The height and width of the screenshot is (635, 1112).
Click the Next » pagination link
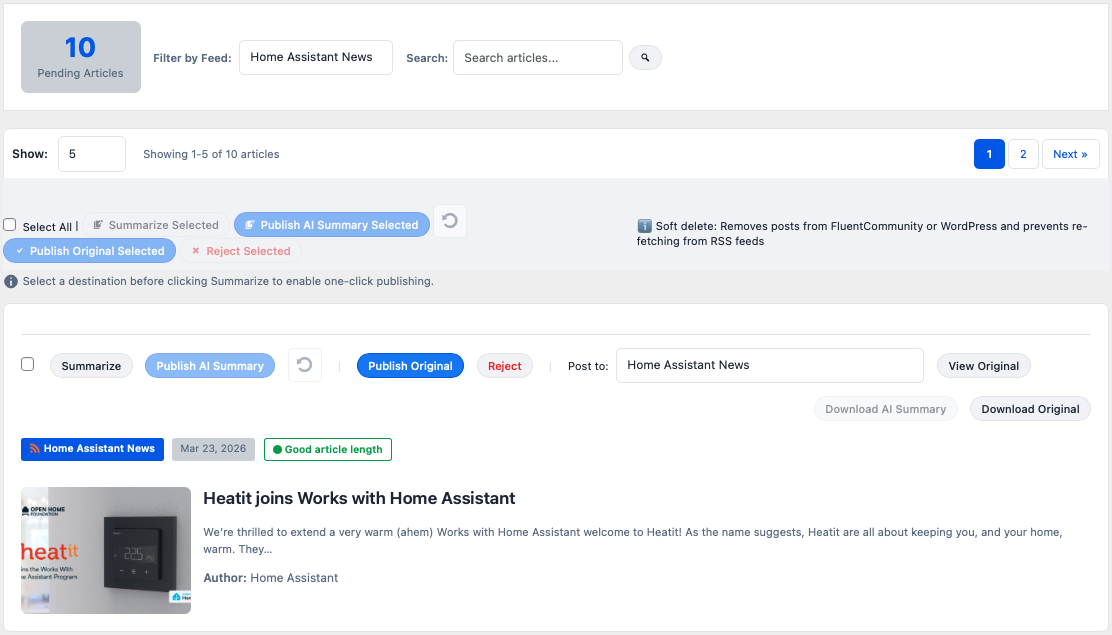pyautogui.click(x=1070, y=154)
